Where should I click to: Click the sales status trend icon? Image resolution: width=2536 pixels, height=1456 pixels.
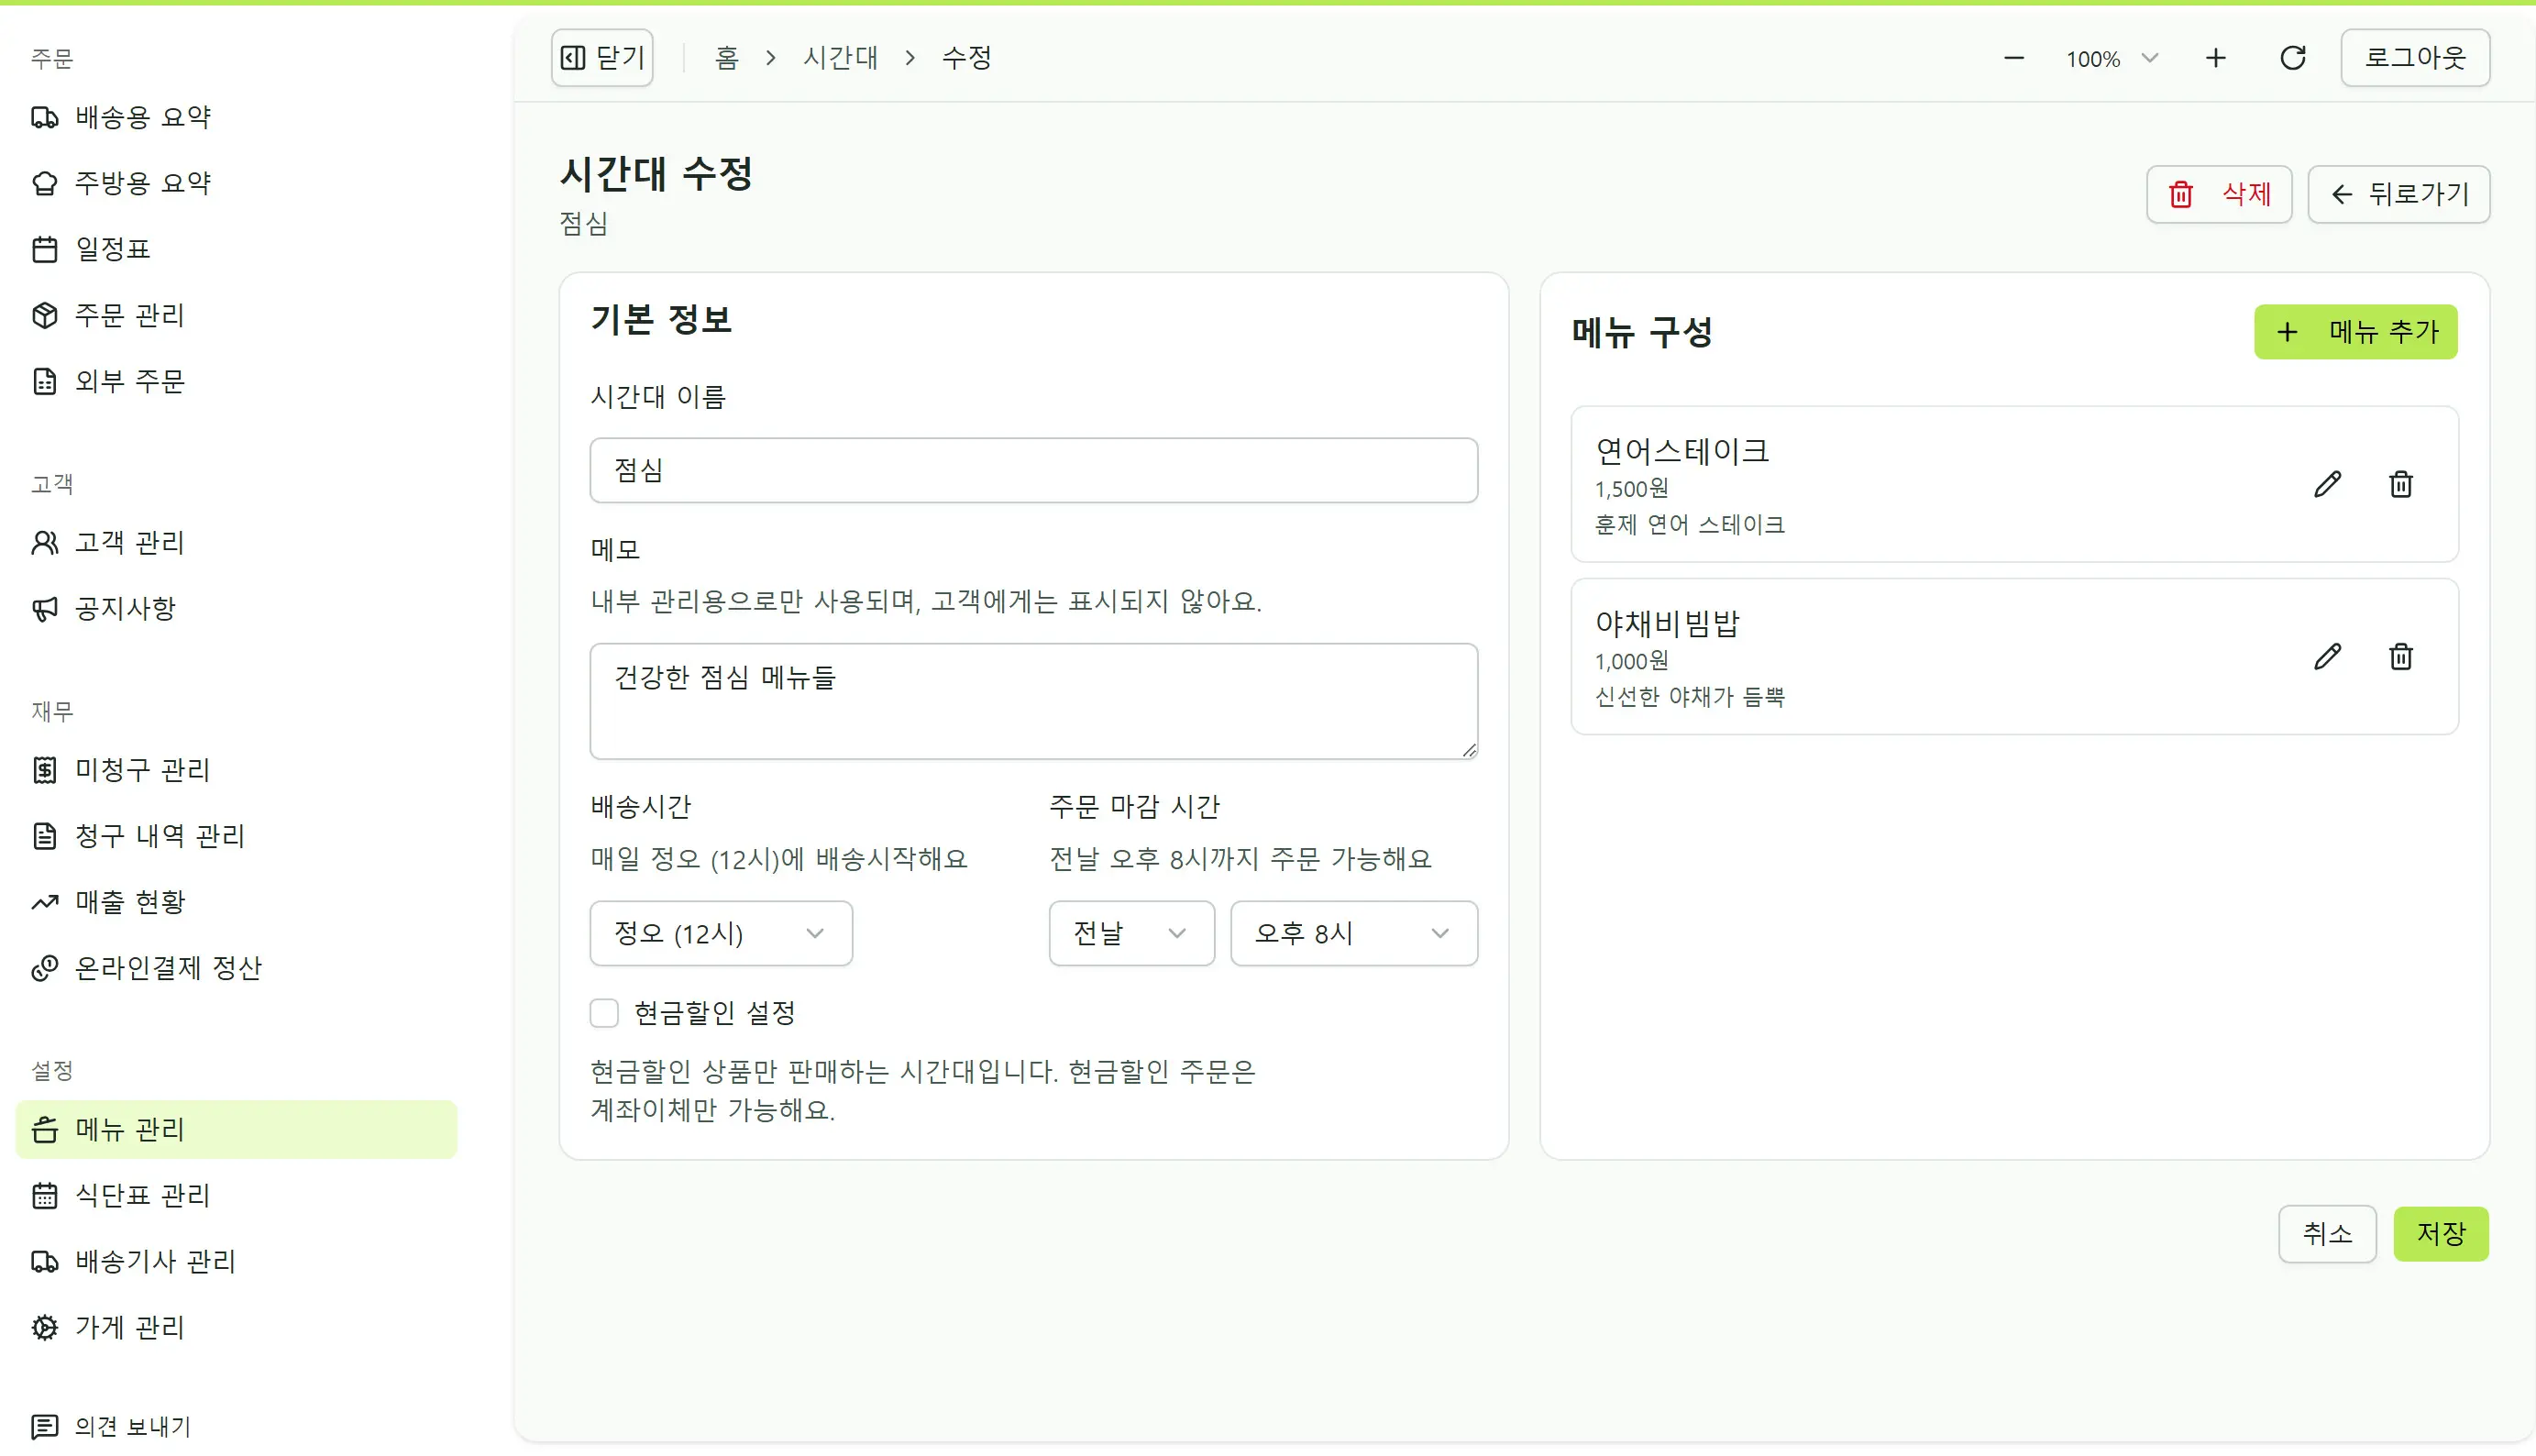click(45, 902)
